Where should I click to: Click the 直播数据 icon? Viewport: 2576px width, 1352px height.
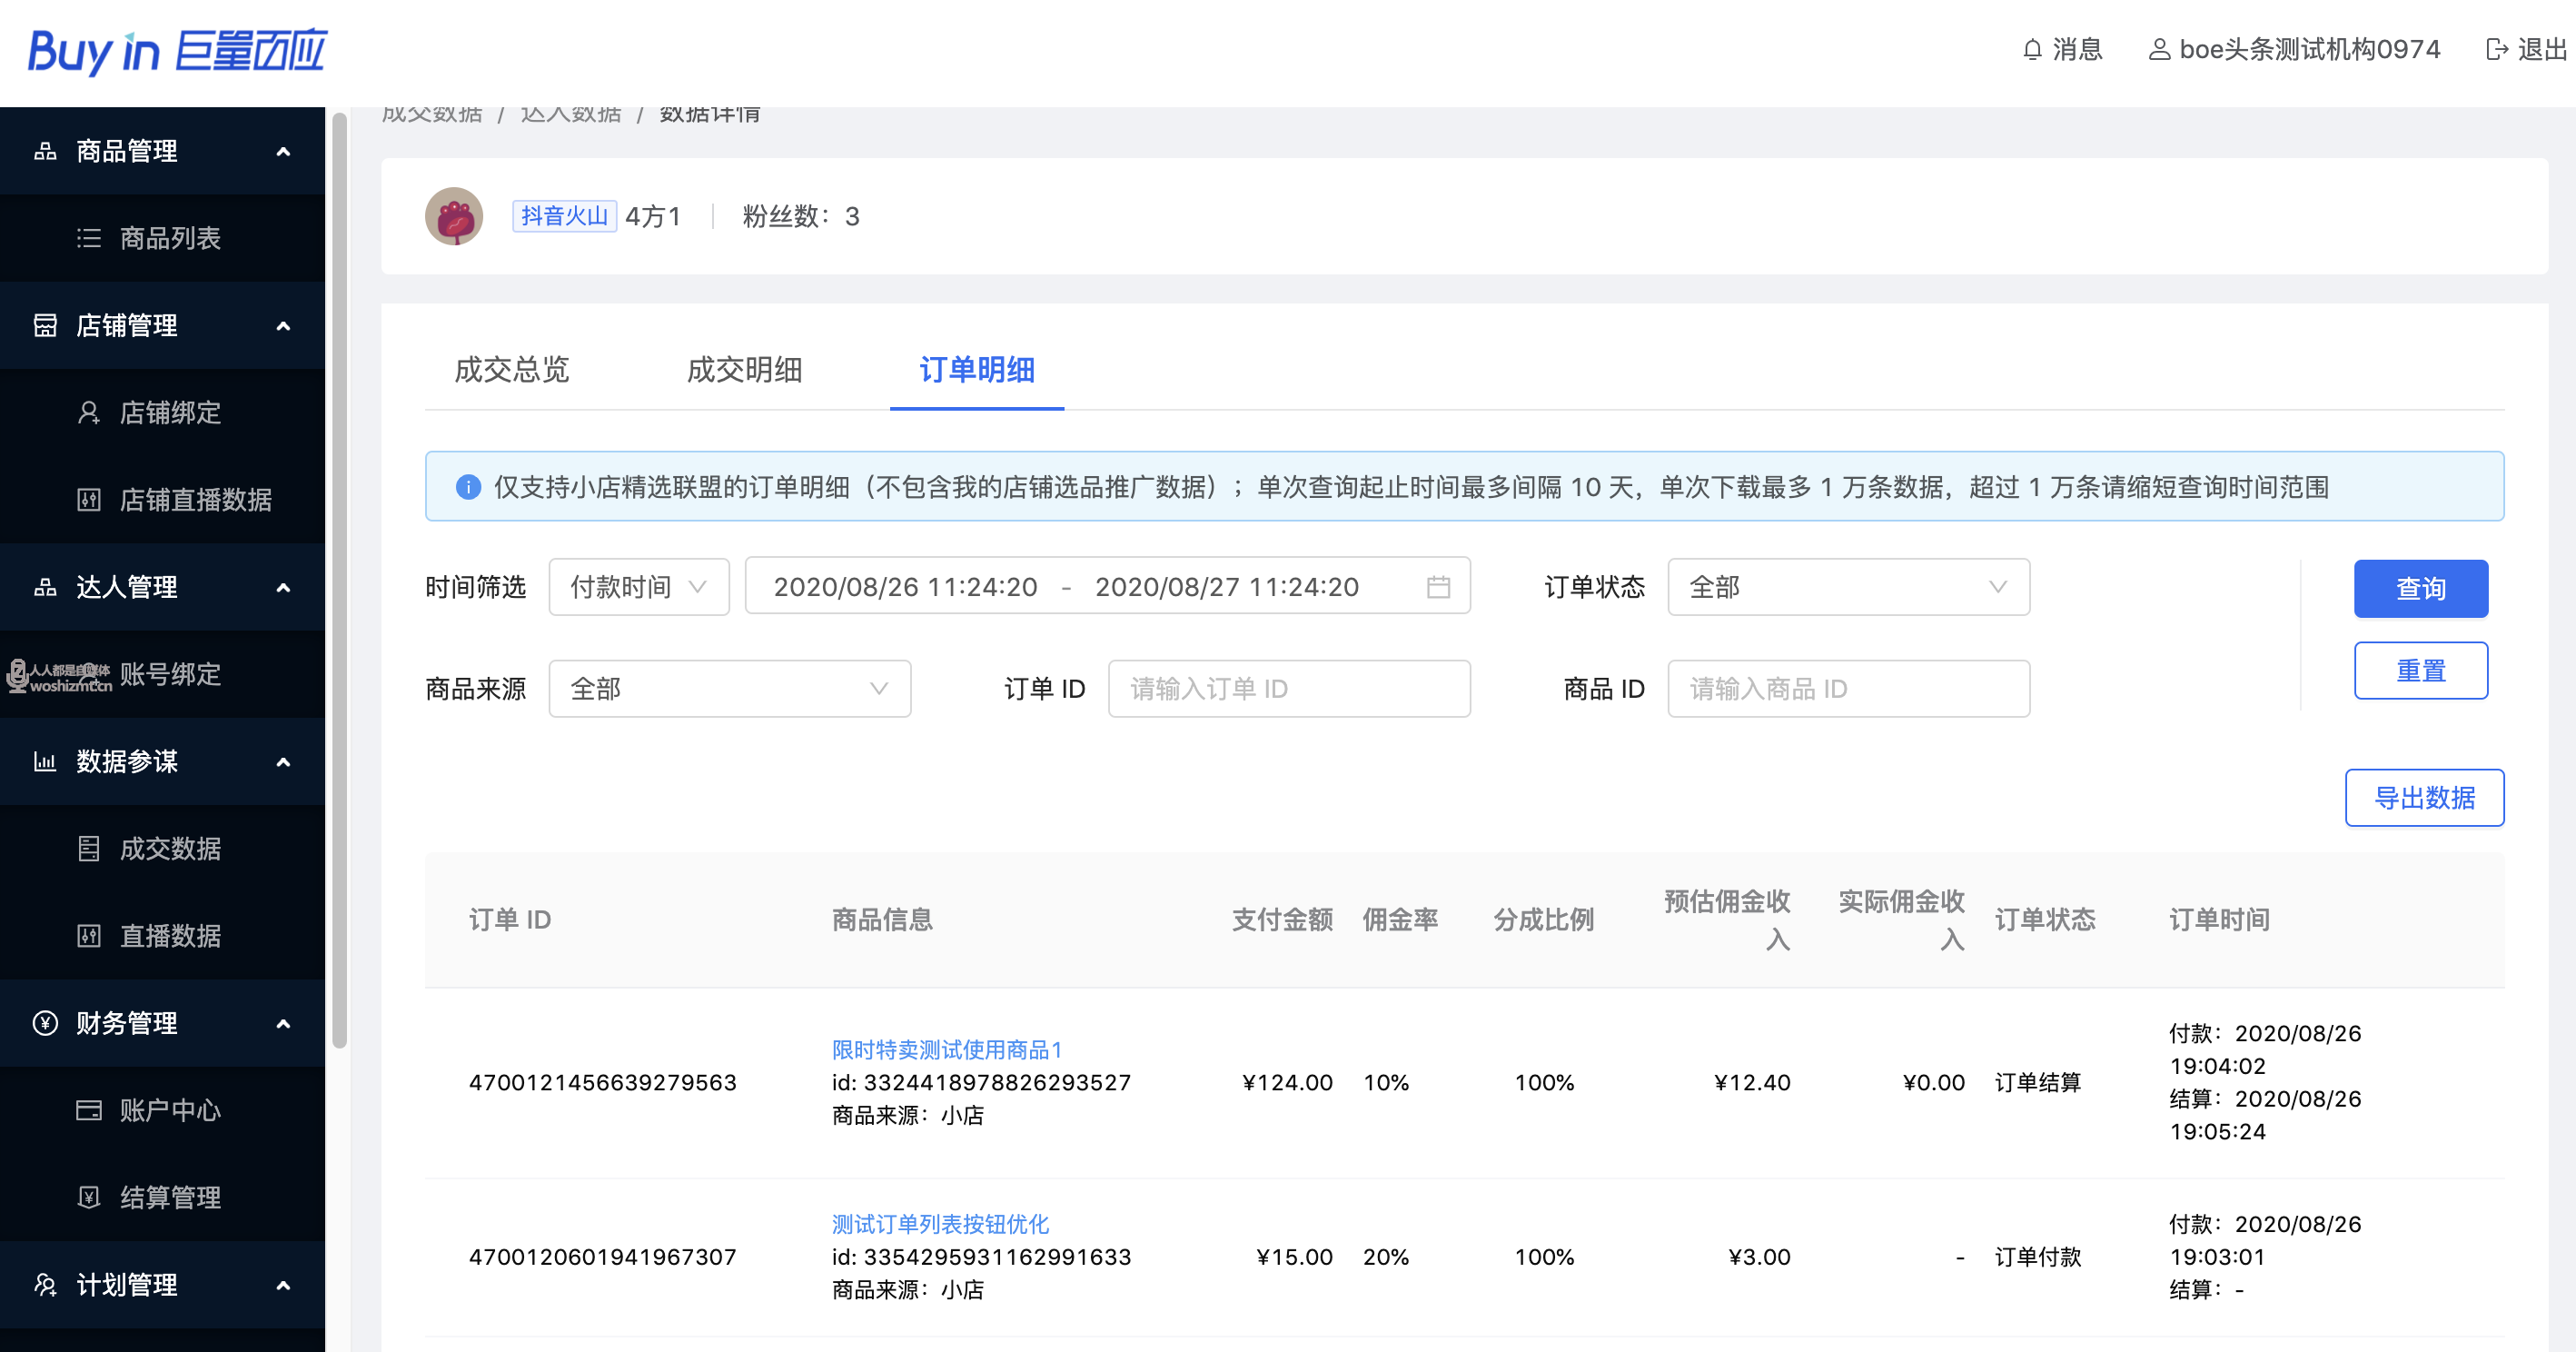(89, 936)
